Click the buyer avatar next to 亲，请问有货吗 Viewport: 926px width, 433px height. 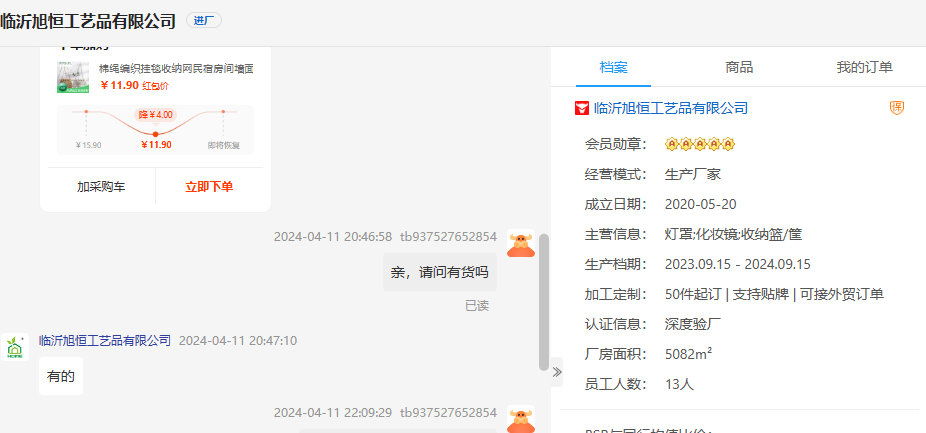(x=521, y=243)
